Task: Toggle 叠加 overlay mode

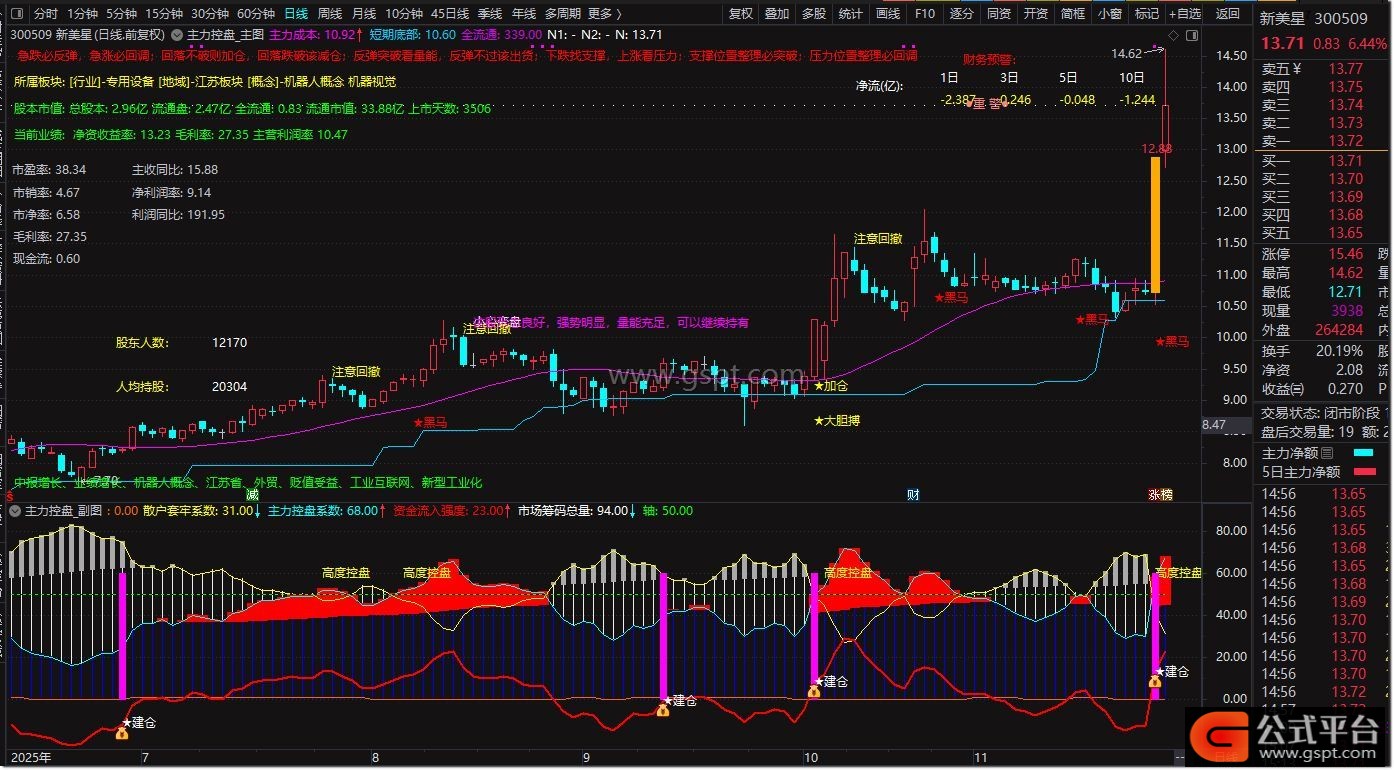Action: [777, 14]
